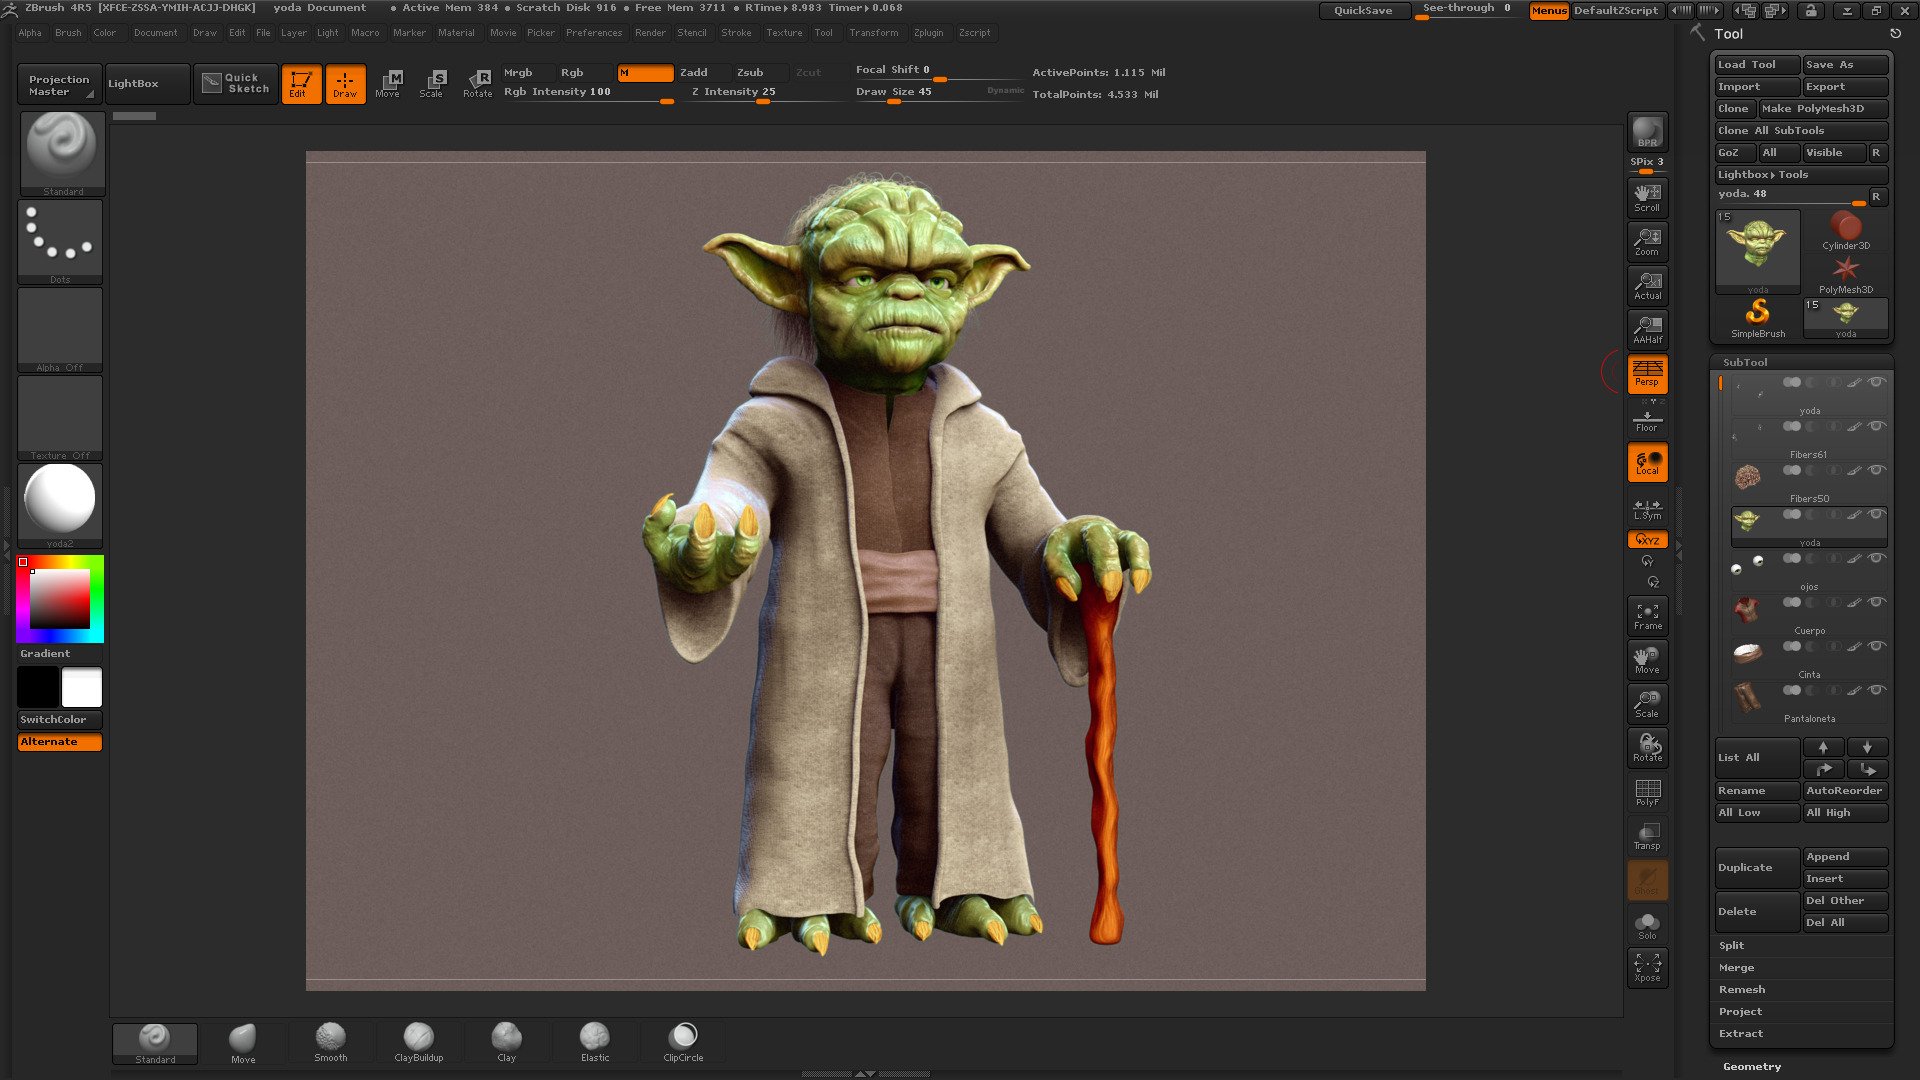
Task: Select the Frame view icon
Action: click(x=1647, y=616)
